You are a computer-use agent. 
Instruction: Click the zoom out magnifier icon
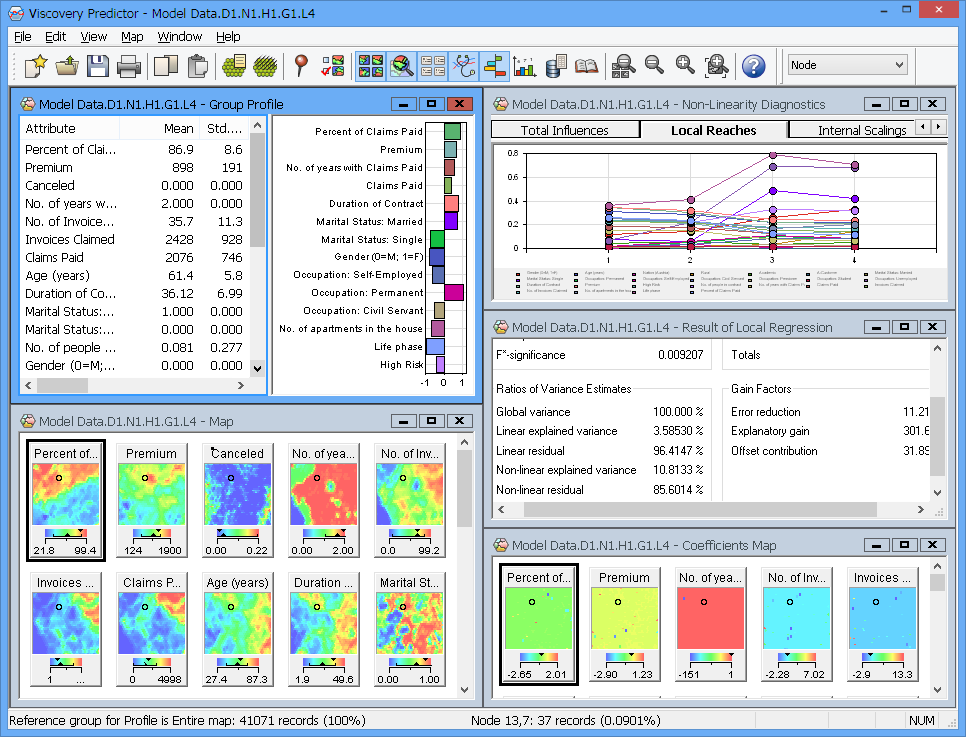point(654,66)
